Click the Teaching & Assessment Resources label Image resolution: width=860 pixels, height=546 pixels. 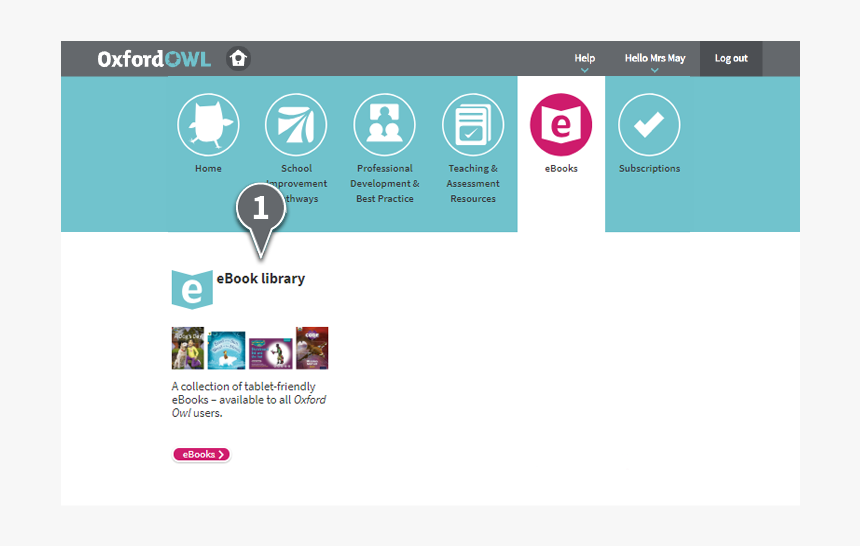pyautogui.click(x=473, y=183)
